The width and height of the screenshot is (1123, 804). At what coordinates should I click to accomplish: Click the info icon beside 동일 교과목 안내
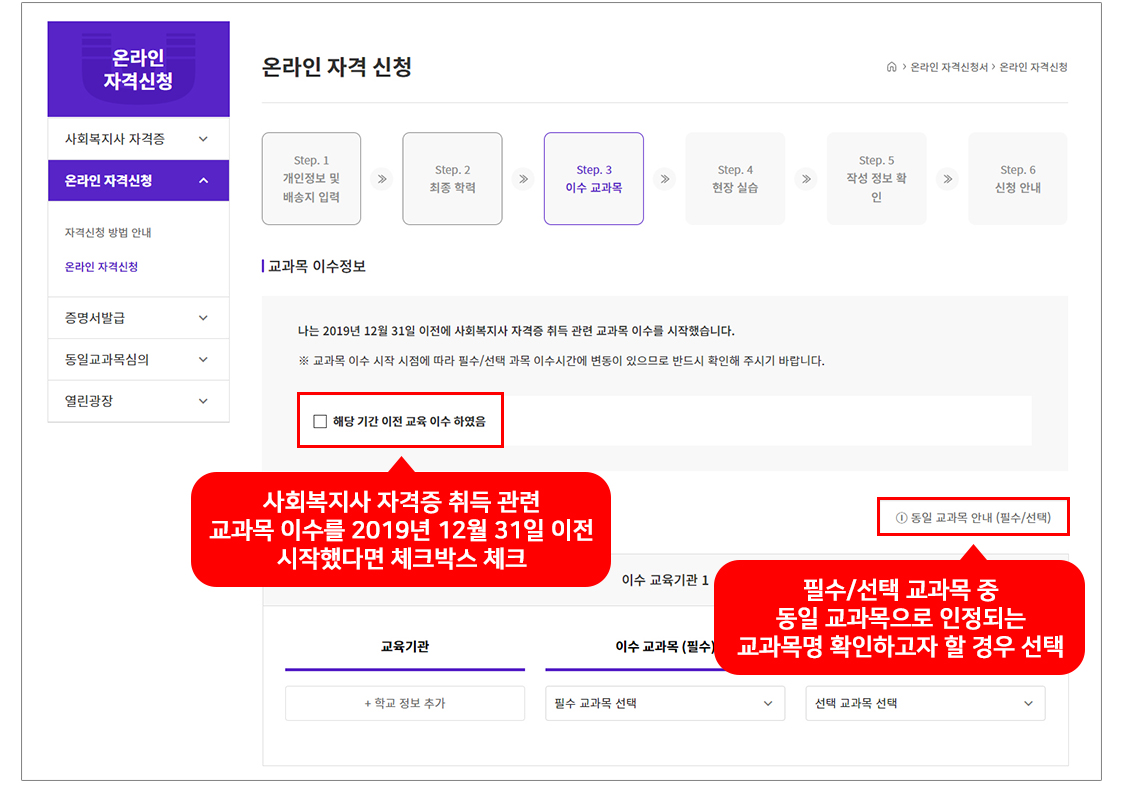click(x=901, y=518)
